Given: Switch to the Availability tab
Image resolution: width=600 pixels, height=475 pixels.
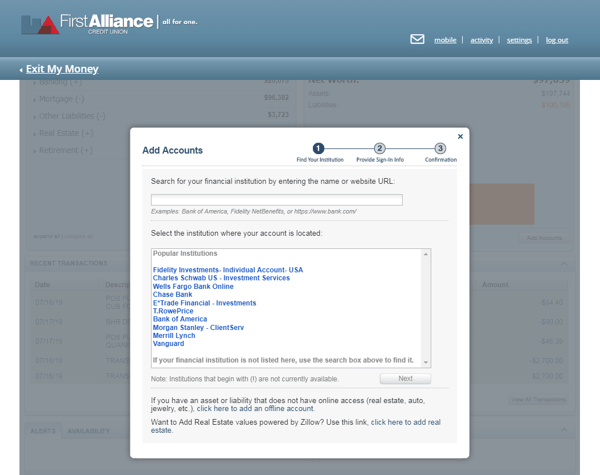Looking at the screenshot, I should [88, 431].
